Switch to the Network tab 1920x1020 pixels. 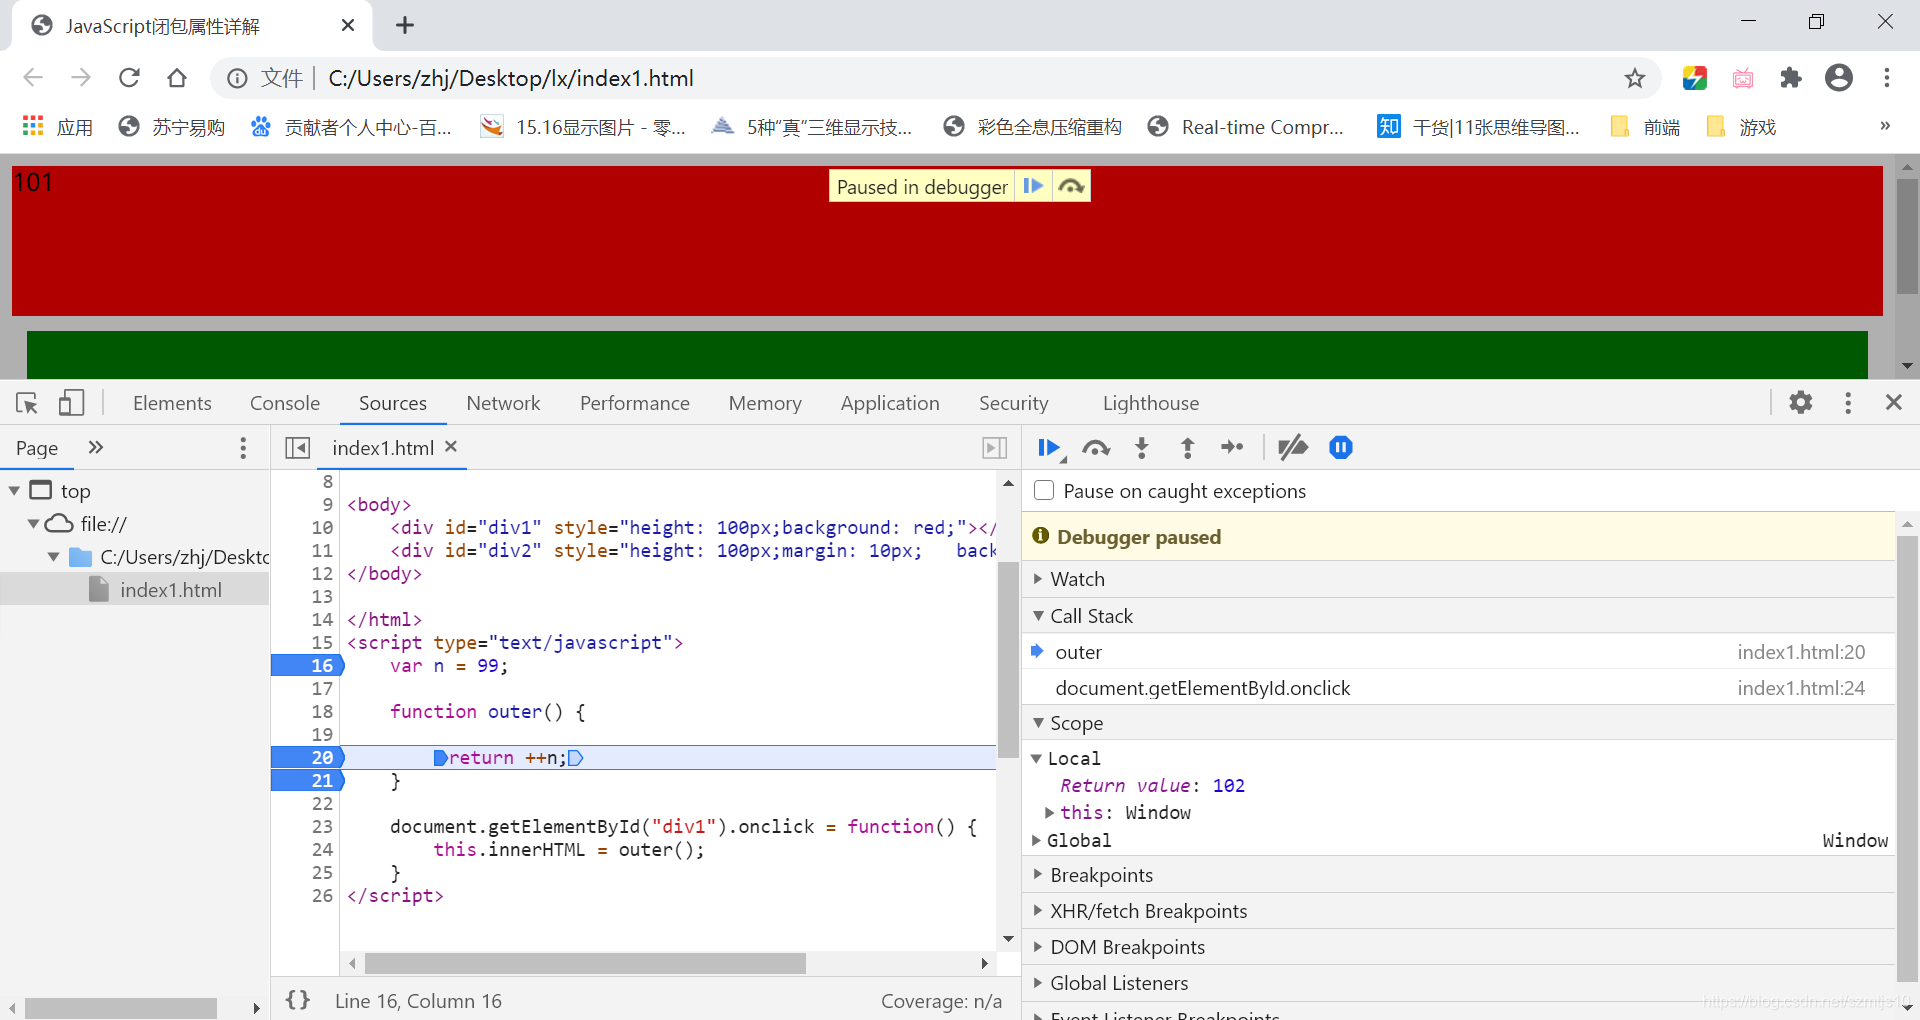pos(503,403)
